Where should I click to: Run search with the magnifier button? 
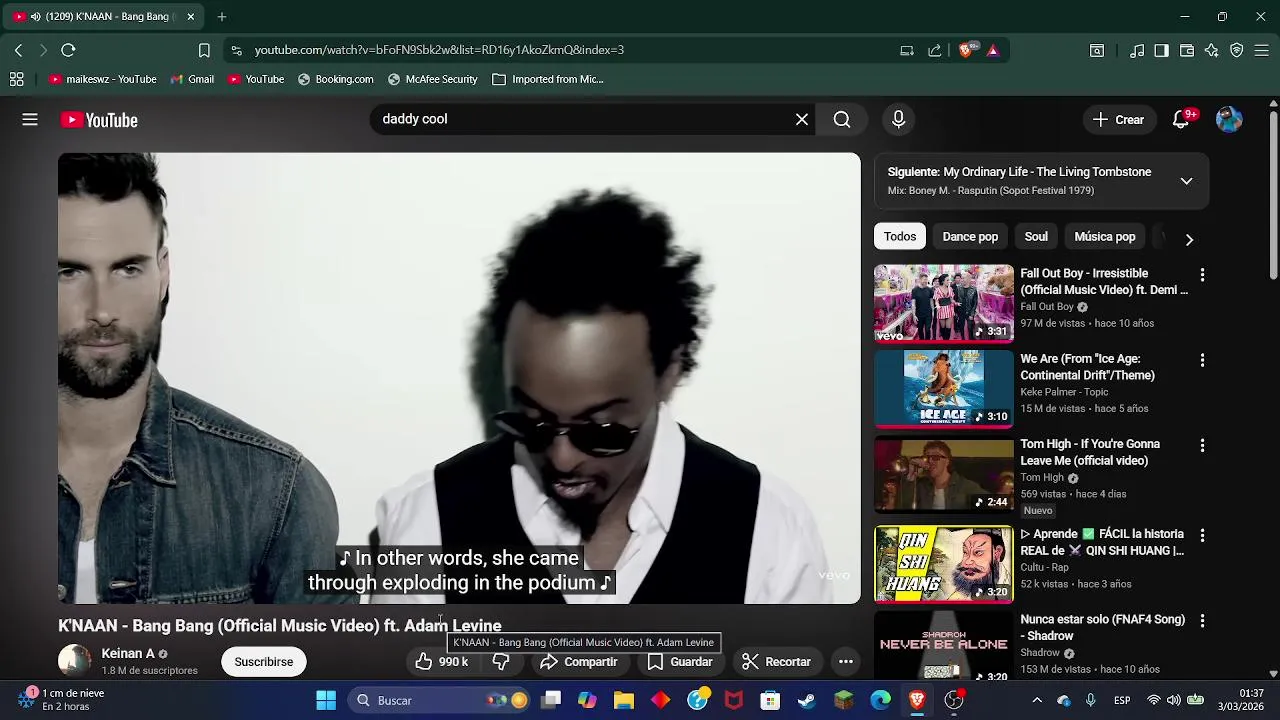coord(842,120)
